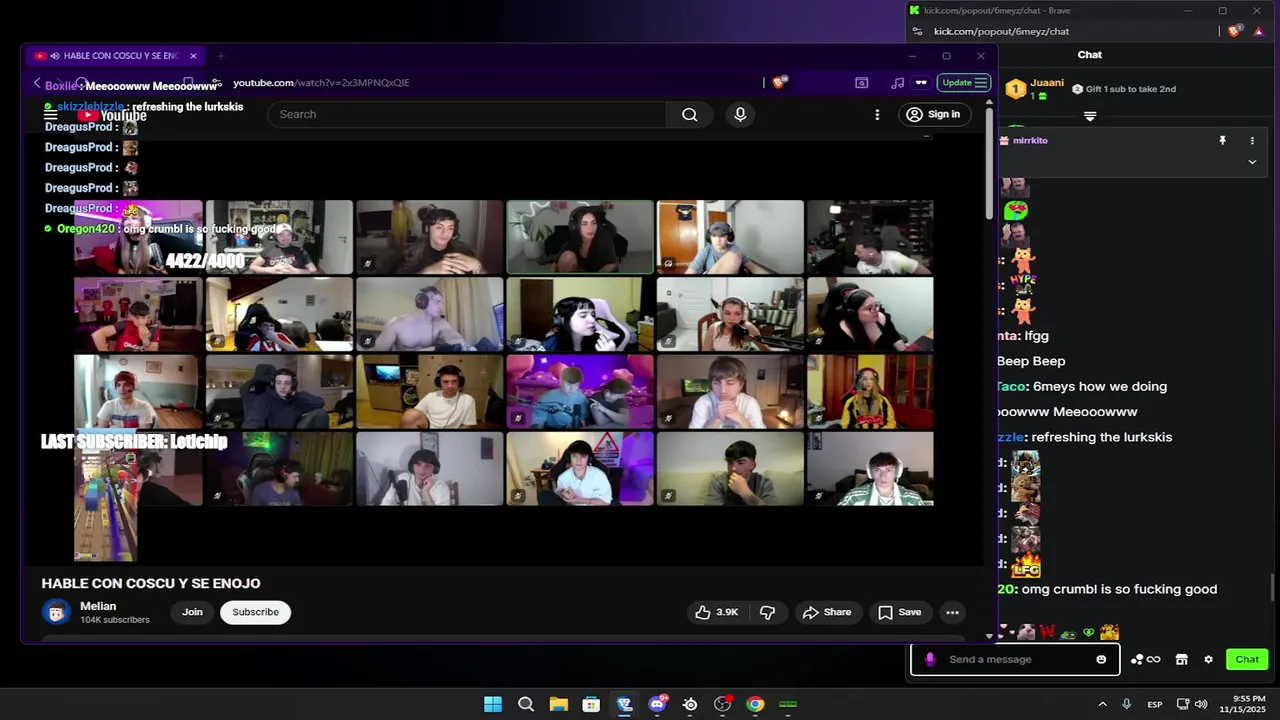Open YouTube settings three-dot menu

click(x=877, y=114)
